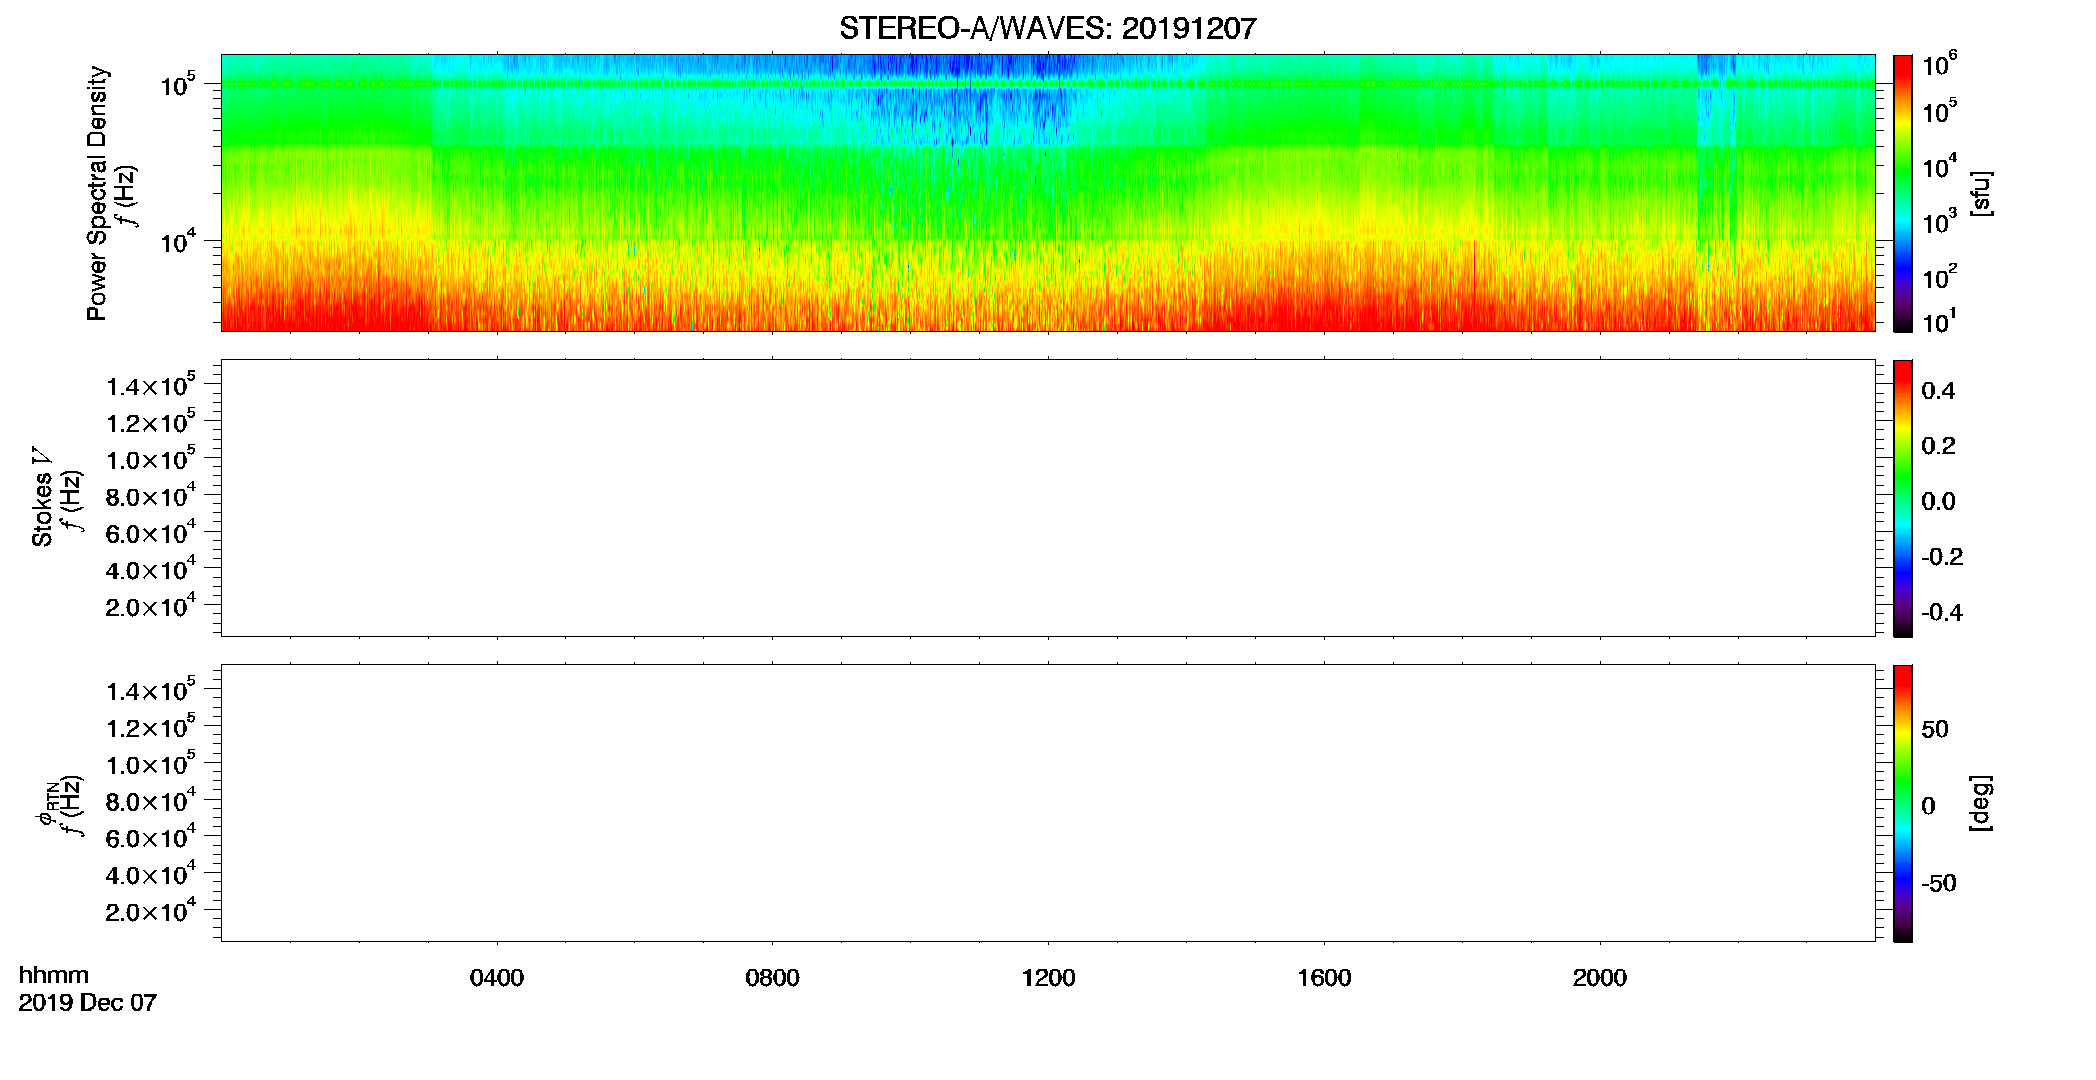Viewport: 2096px width, 1080px height.
Task: Click the 0800 time tick label
Action: click(x=772, y=978)
